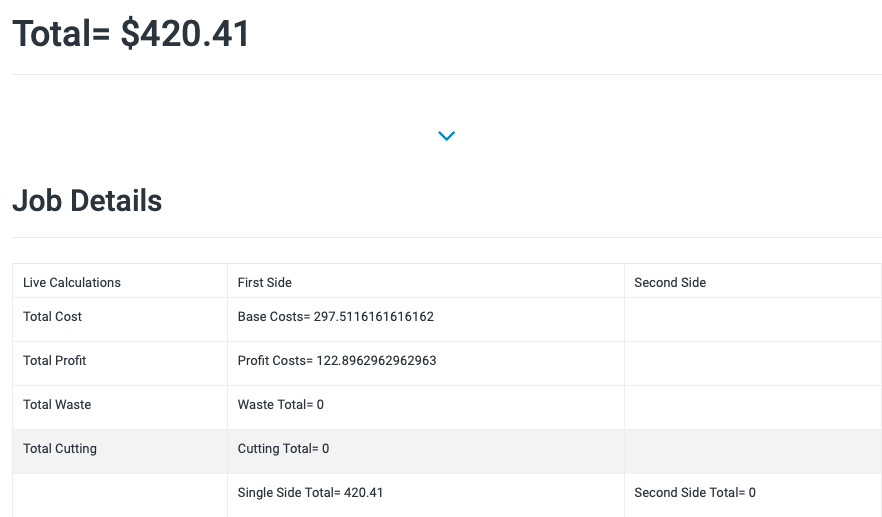Screen dimensions: 882x517
Task: Click the Profit Costs value cell
Action: (x=426, y=363)
